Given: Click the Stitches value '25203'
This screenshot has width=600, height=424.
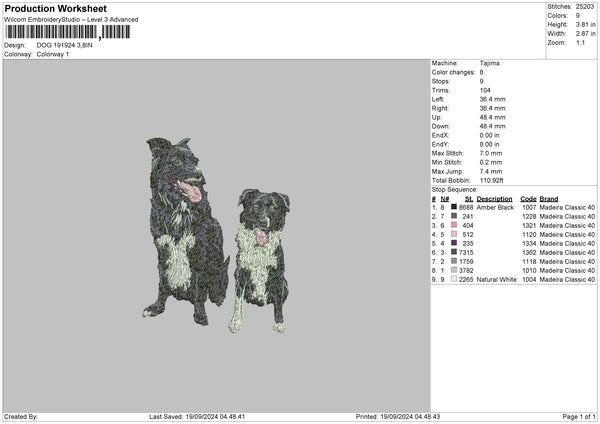Looking at the screenshot, I should coord(585,7).
